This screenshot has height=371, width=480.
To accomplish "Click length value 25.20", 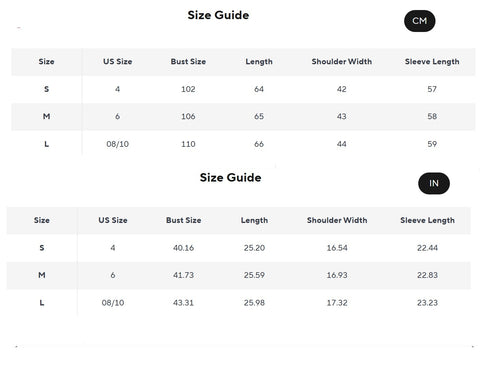I will [x=254, y=248].
